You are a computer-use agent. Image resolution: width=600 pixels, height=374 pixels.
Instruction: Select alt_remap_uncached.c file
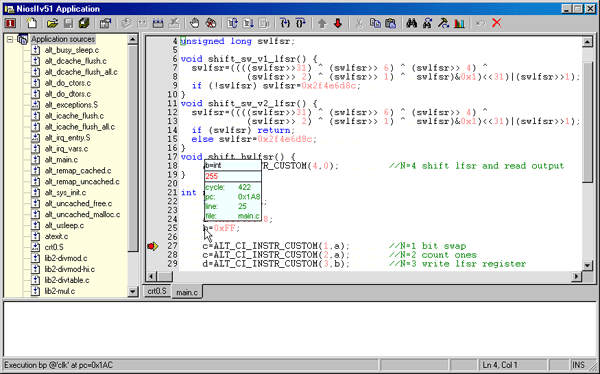pos(82,182)
